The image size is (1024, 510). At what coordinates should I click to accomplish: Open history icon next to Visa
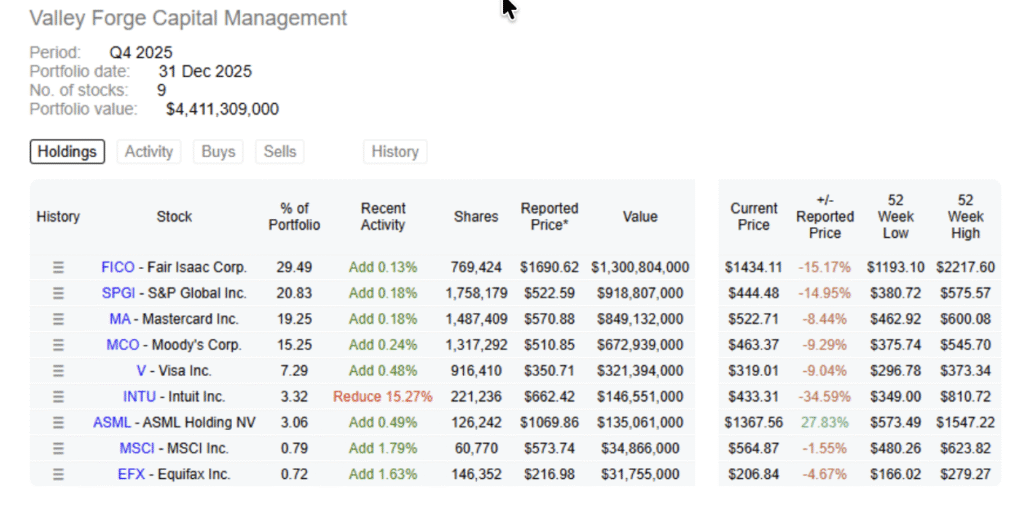click(58, 371)
